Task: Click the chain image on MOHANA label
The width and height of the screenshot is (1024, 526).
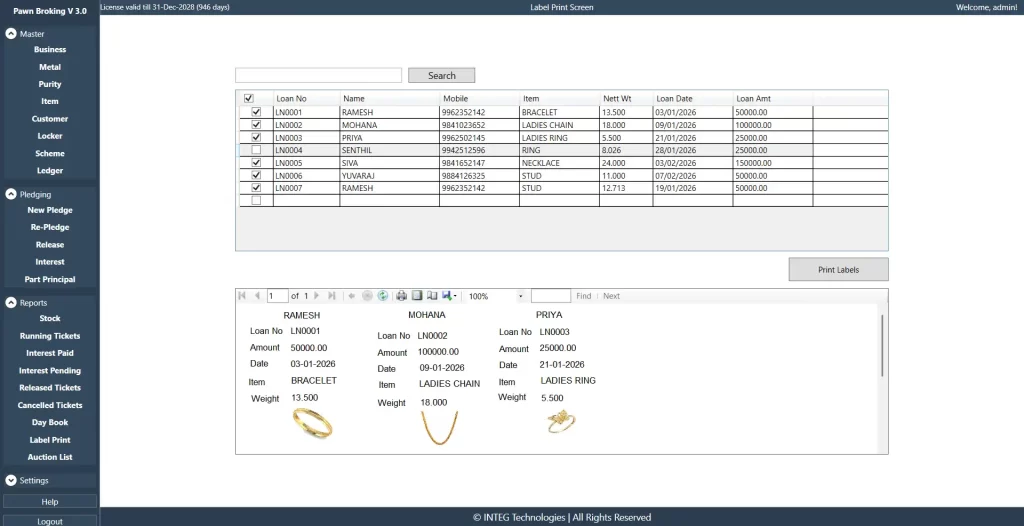Action: (x=440, y=428)
